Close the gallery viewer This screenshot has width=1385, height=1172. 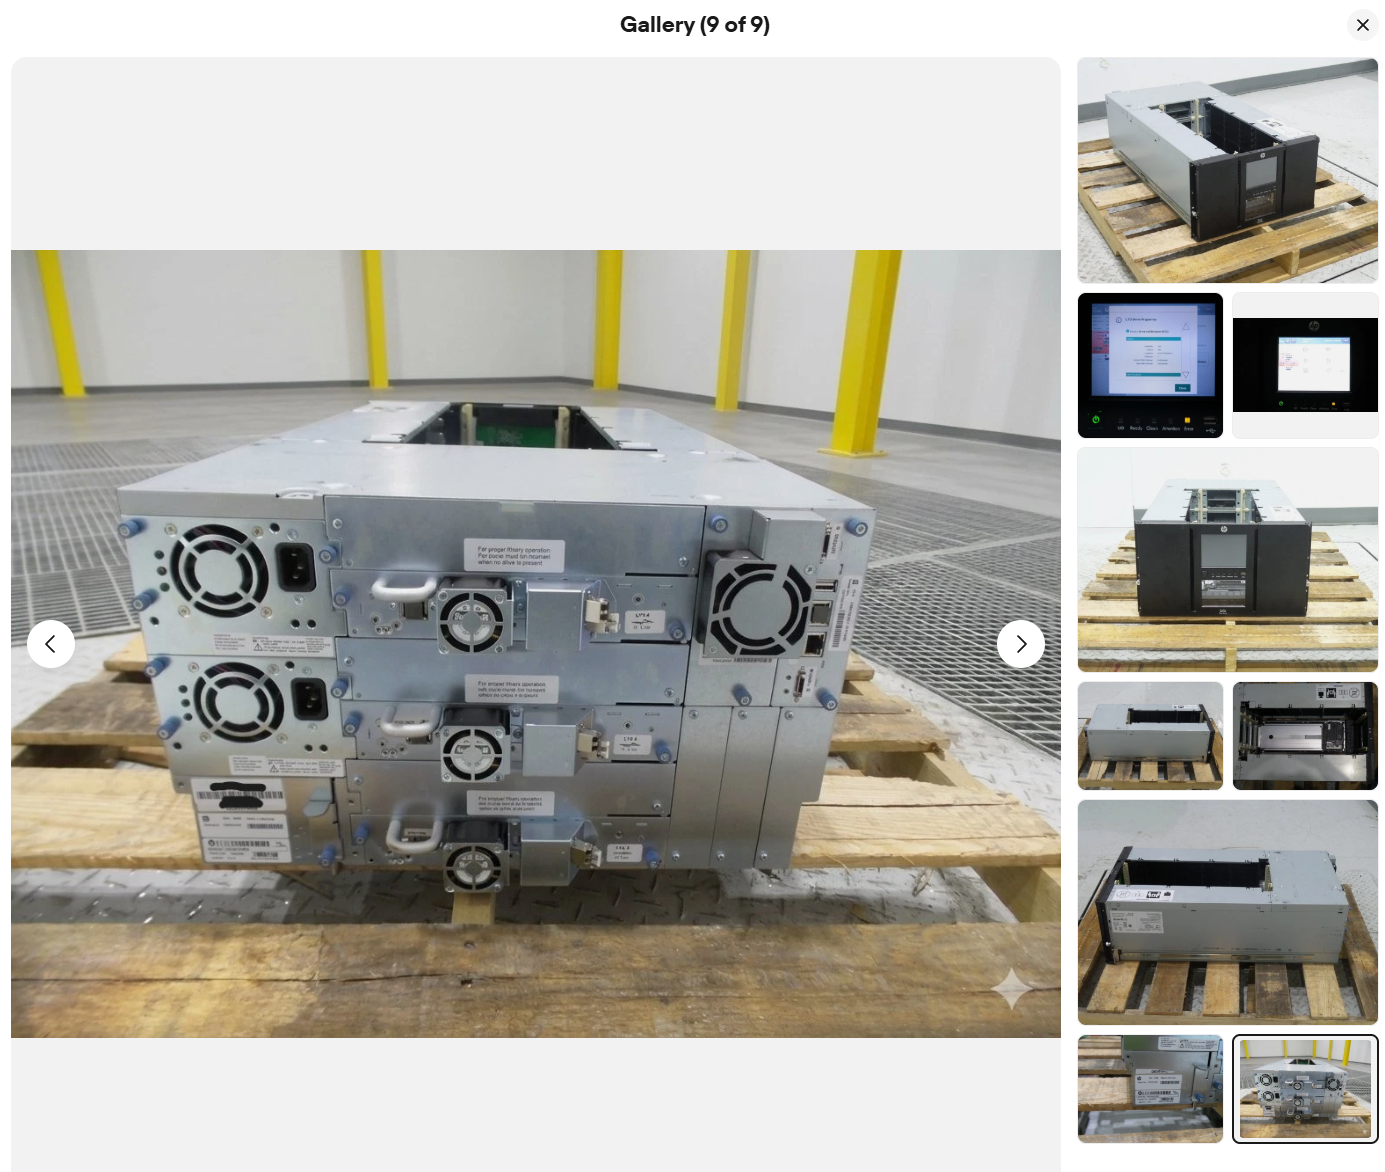tap(1362, 25)
